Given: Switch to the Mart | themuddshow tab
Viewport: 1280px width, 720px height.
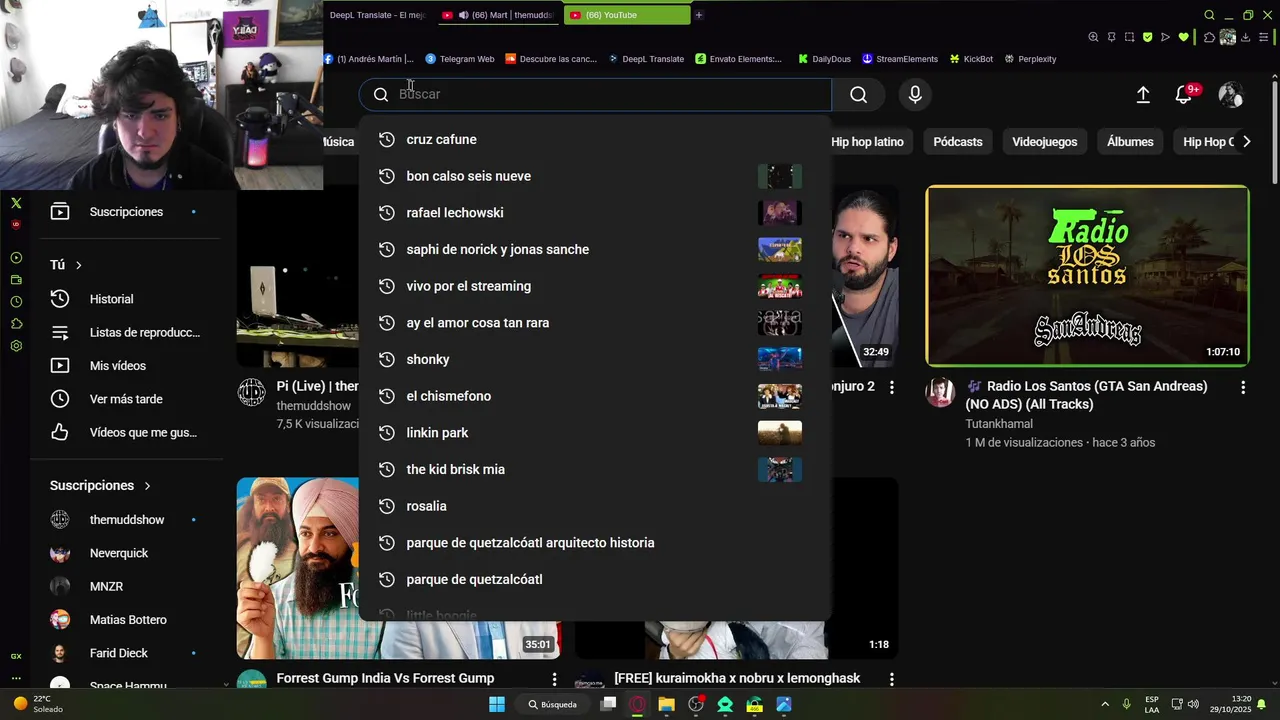Looking at the screenshot, I should (497, 15).
